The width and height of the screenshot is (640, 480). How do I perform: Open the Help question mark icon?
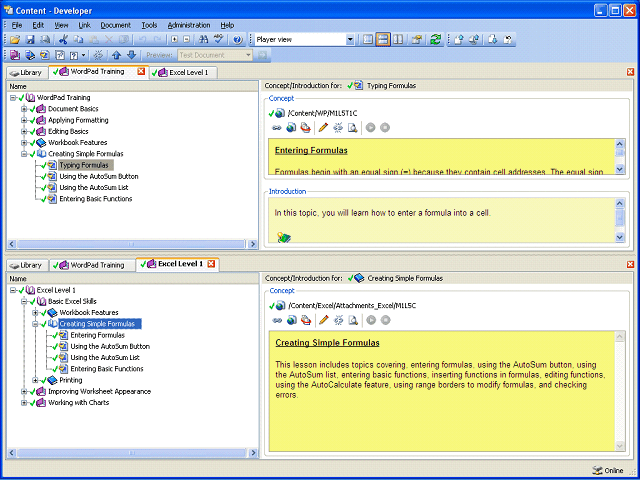point(238,40)
